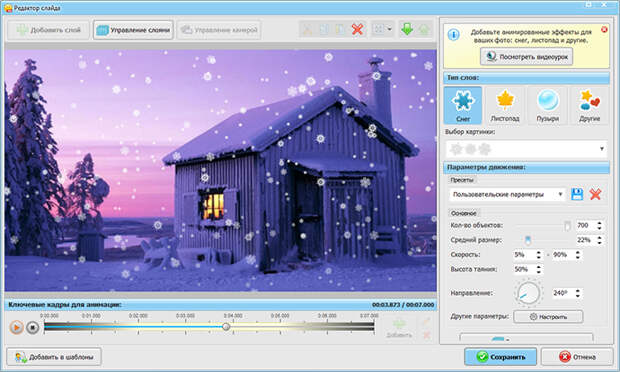
Task: Delete the selected layer with the red X toolbar icon
Action: pyautogui.click(x=357, y=29)
